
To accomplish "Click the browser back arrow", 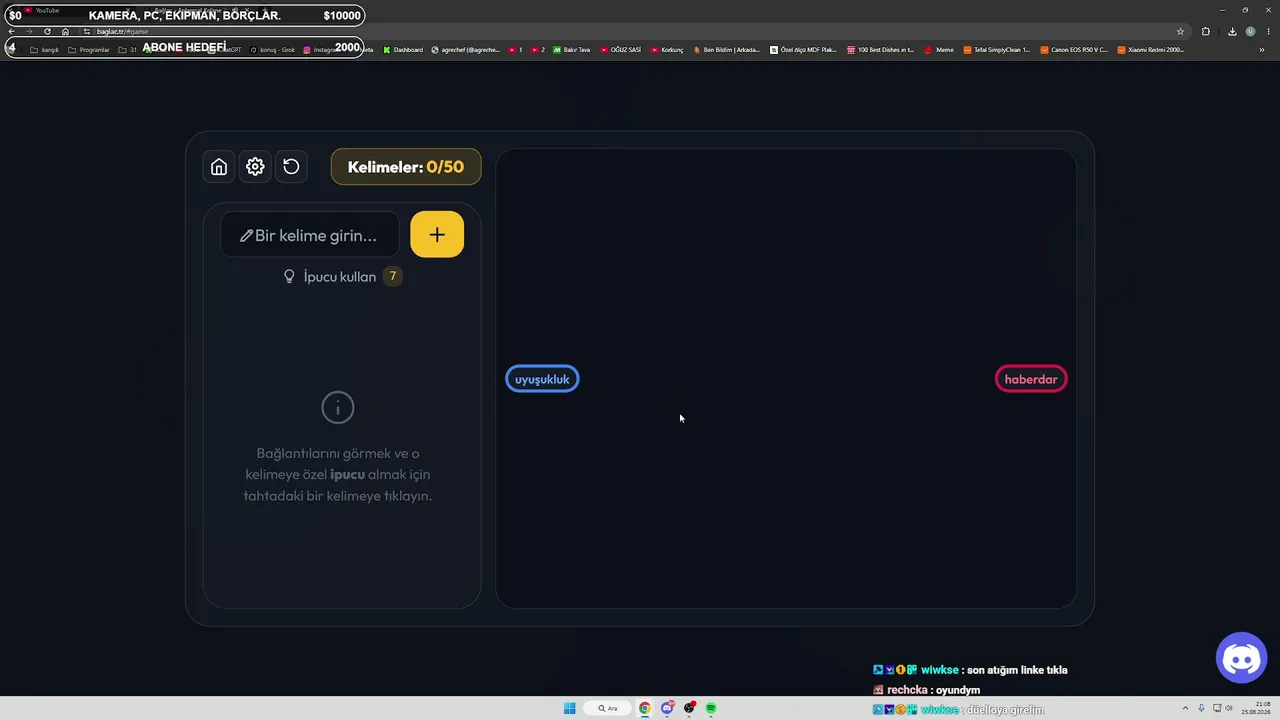I will [11, 31].
